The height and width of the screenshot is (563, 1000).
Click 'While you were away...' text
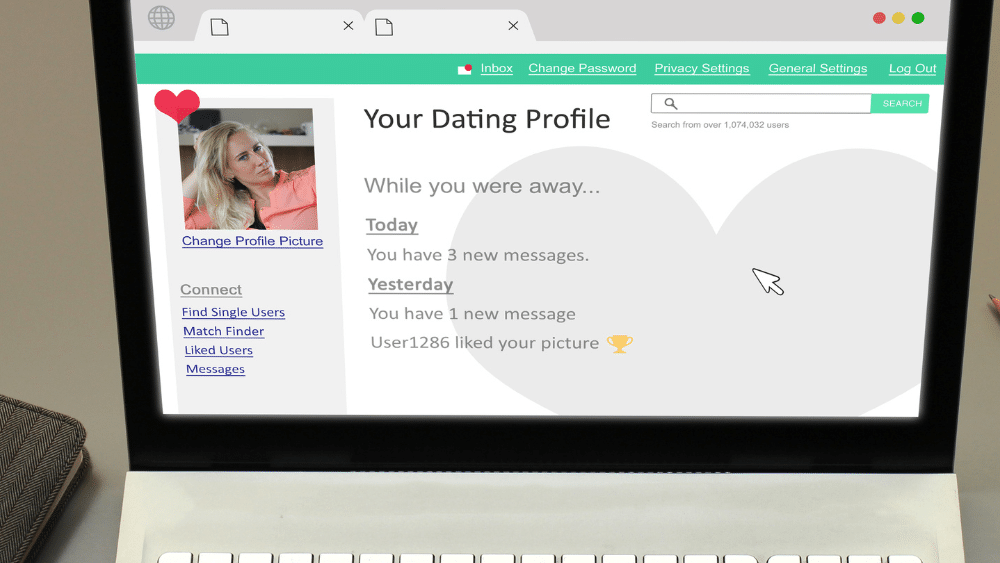tap(482, 186)
